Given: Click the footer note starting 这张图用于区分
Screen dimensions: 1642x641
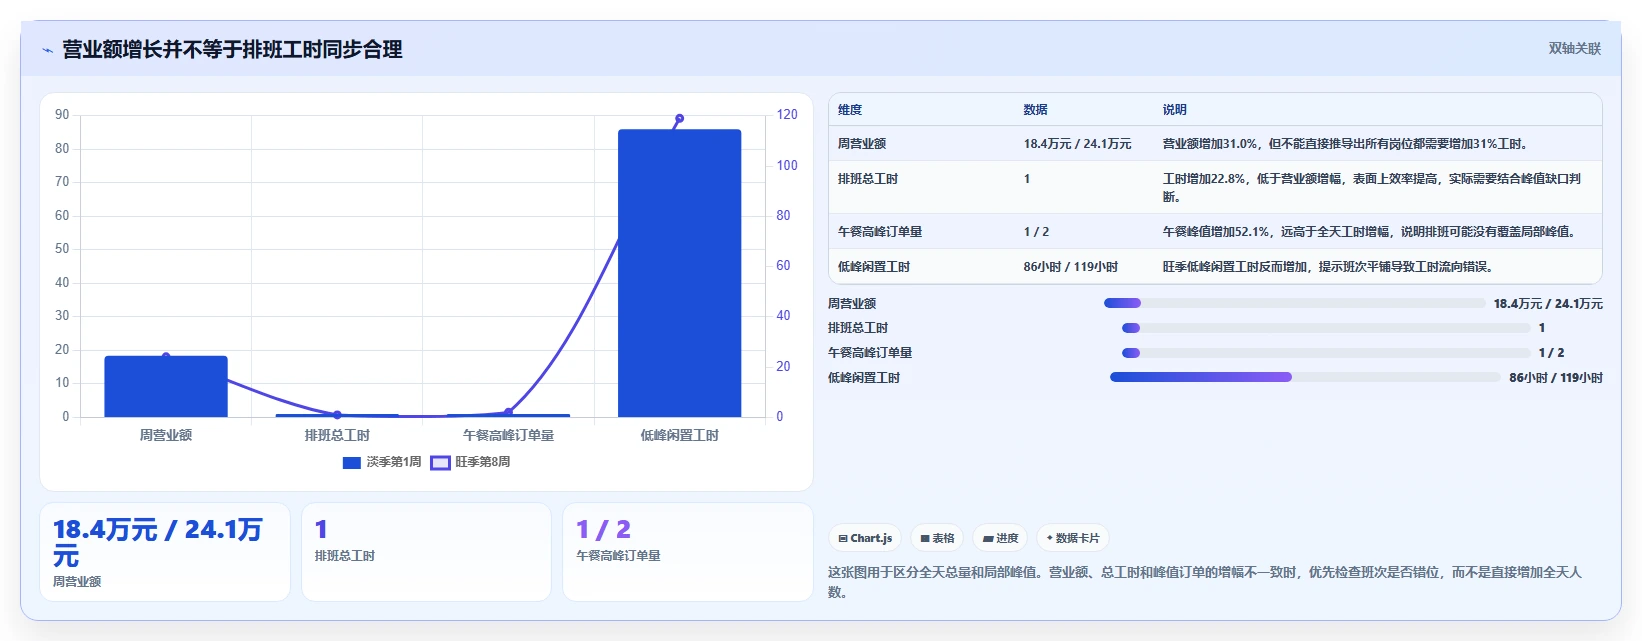Looking at the screenshot, I should pos(1205,582).
